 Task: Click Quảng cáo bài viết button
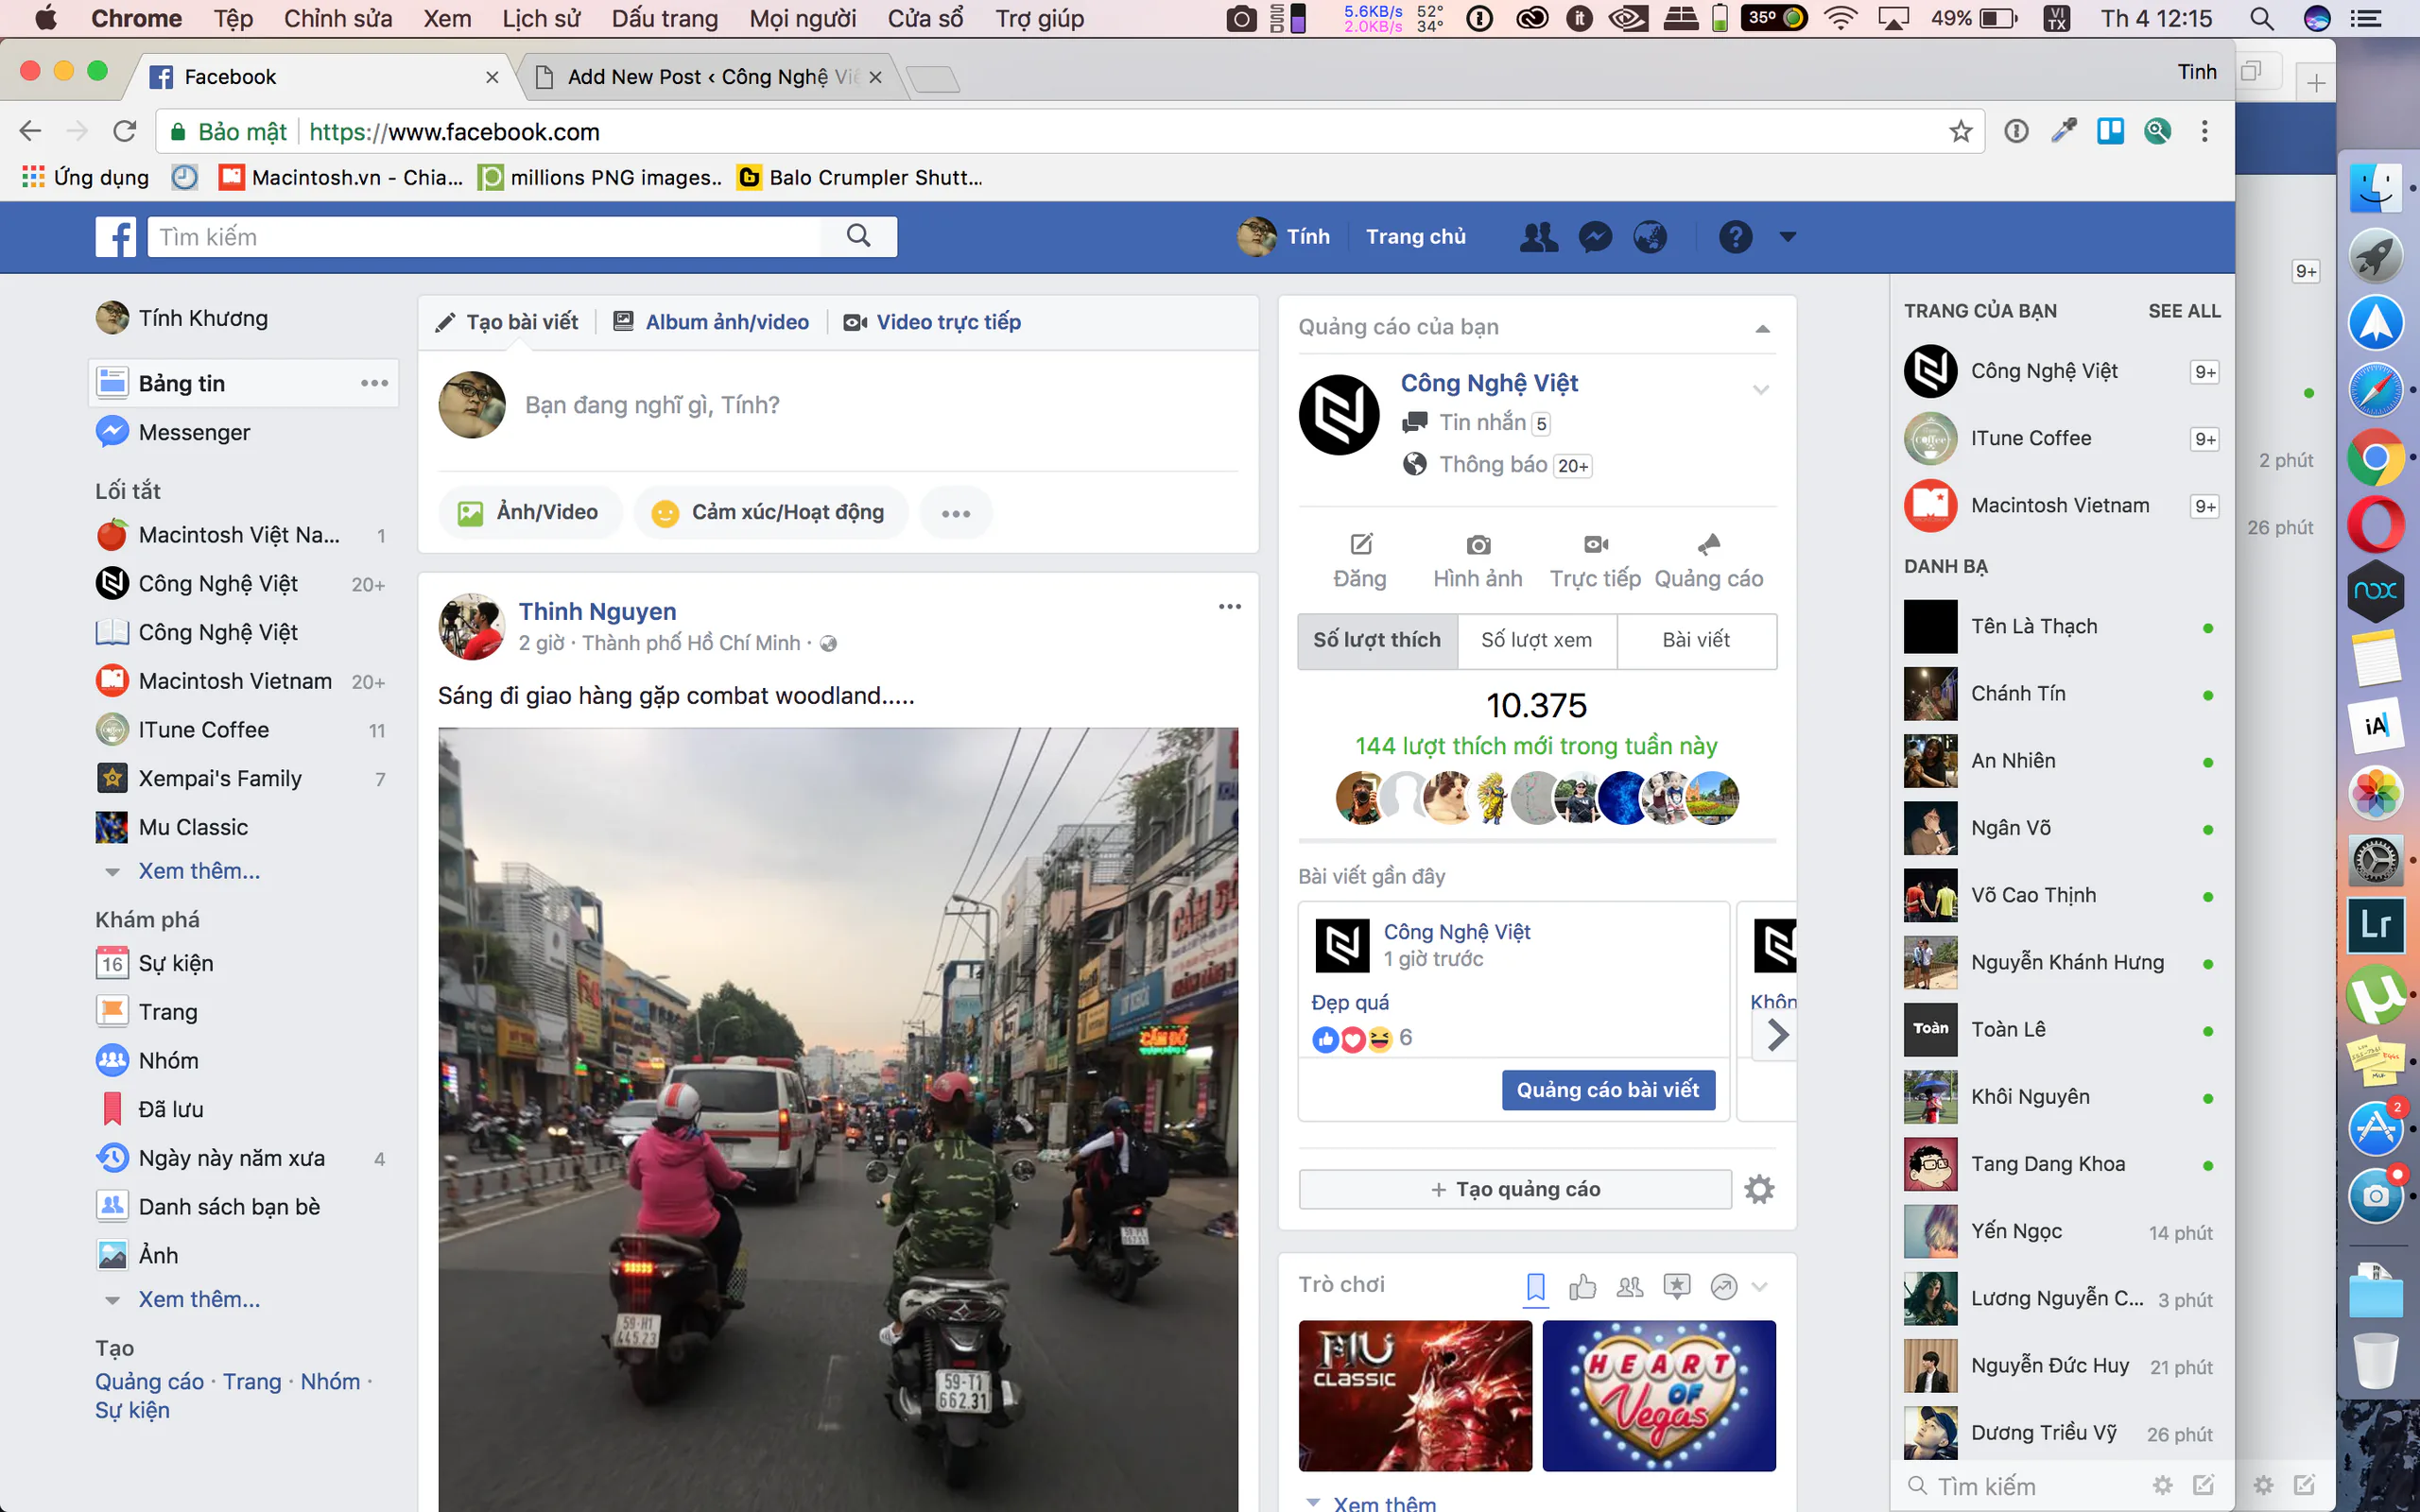pos(1607,1090)
